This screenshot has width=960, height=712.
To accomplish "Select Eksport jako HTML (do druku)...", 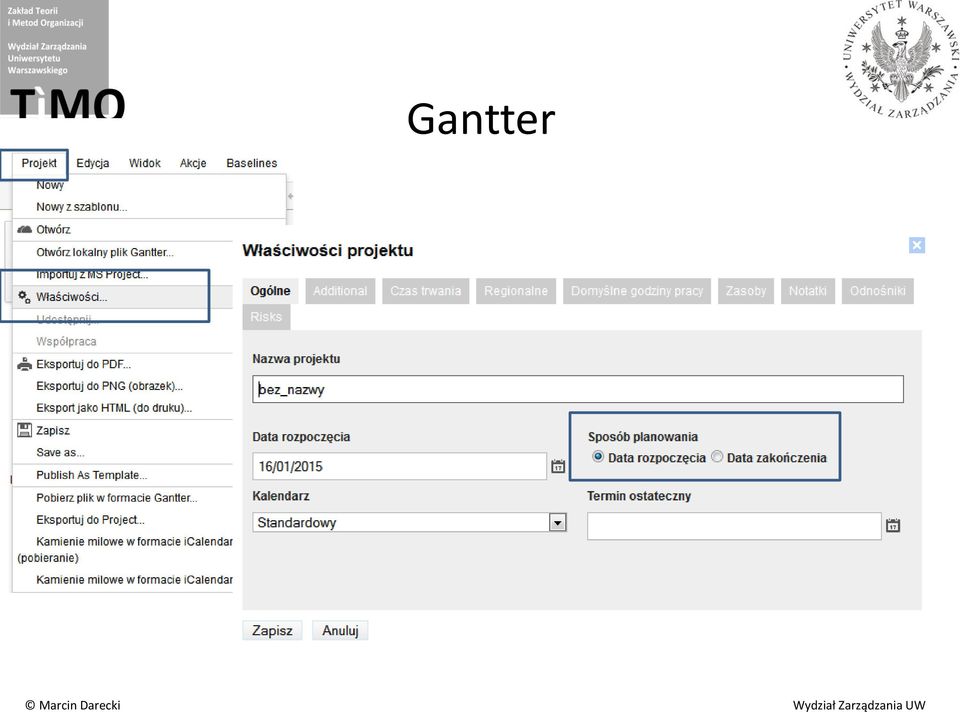I will tap(114, 408).
